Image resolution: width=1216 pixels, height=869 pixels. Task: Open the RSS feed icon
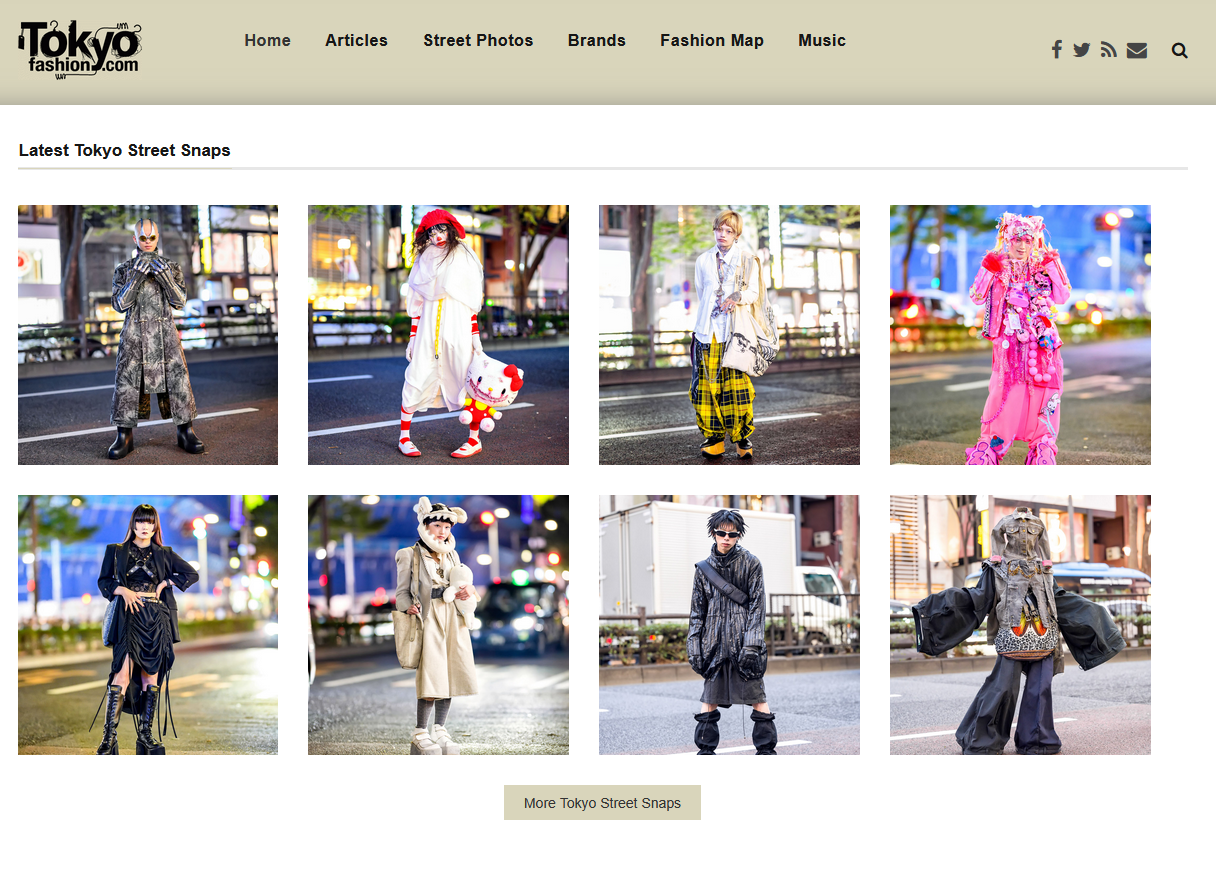(1108, 50)
